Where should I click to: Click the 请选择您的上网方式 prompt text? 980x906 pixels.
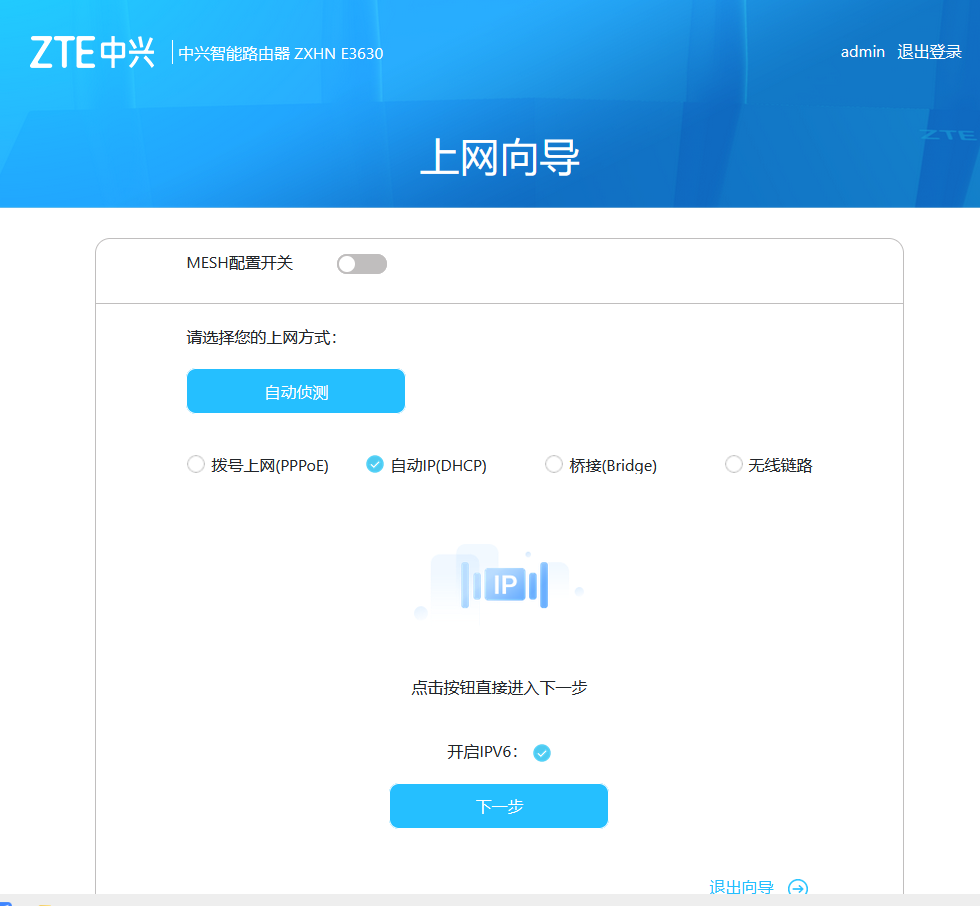262,338
